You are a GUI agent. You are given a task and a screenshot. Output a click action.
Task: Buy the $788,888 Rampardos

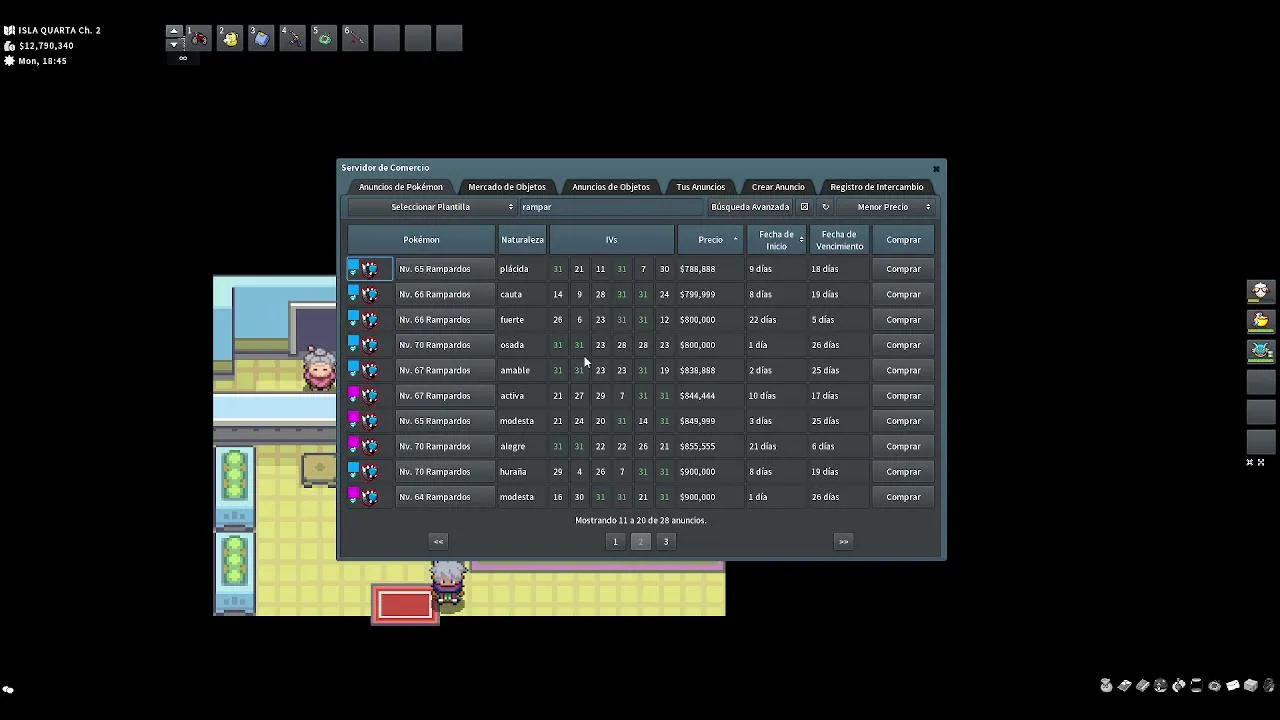pos(903,269)
